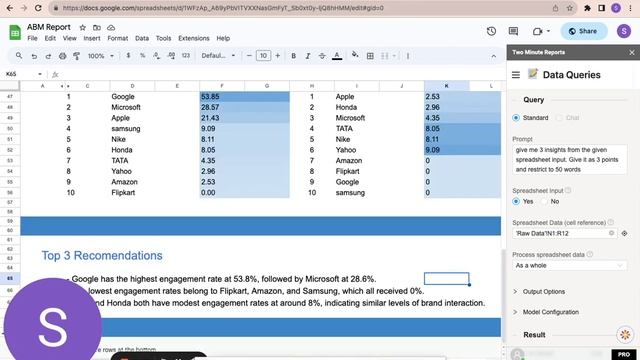640x360 pixels.
Task: Open the zoom 100% dropdown
Action: pos(101,56)
